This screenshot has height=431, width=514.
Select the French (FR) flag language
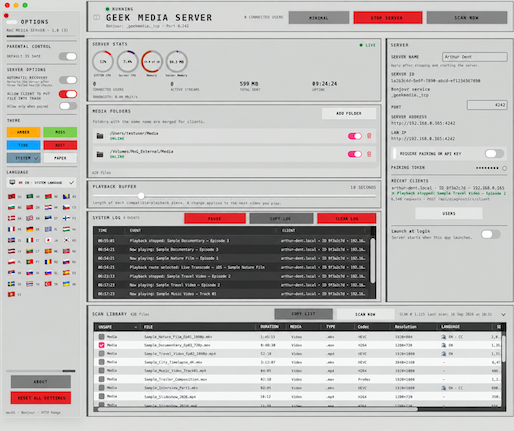point(11,229)
